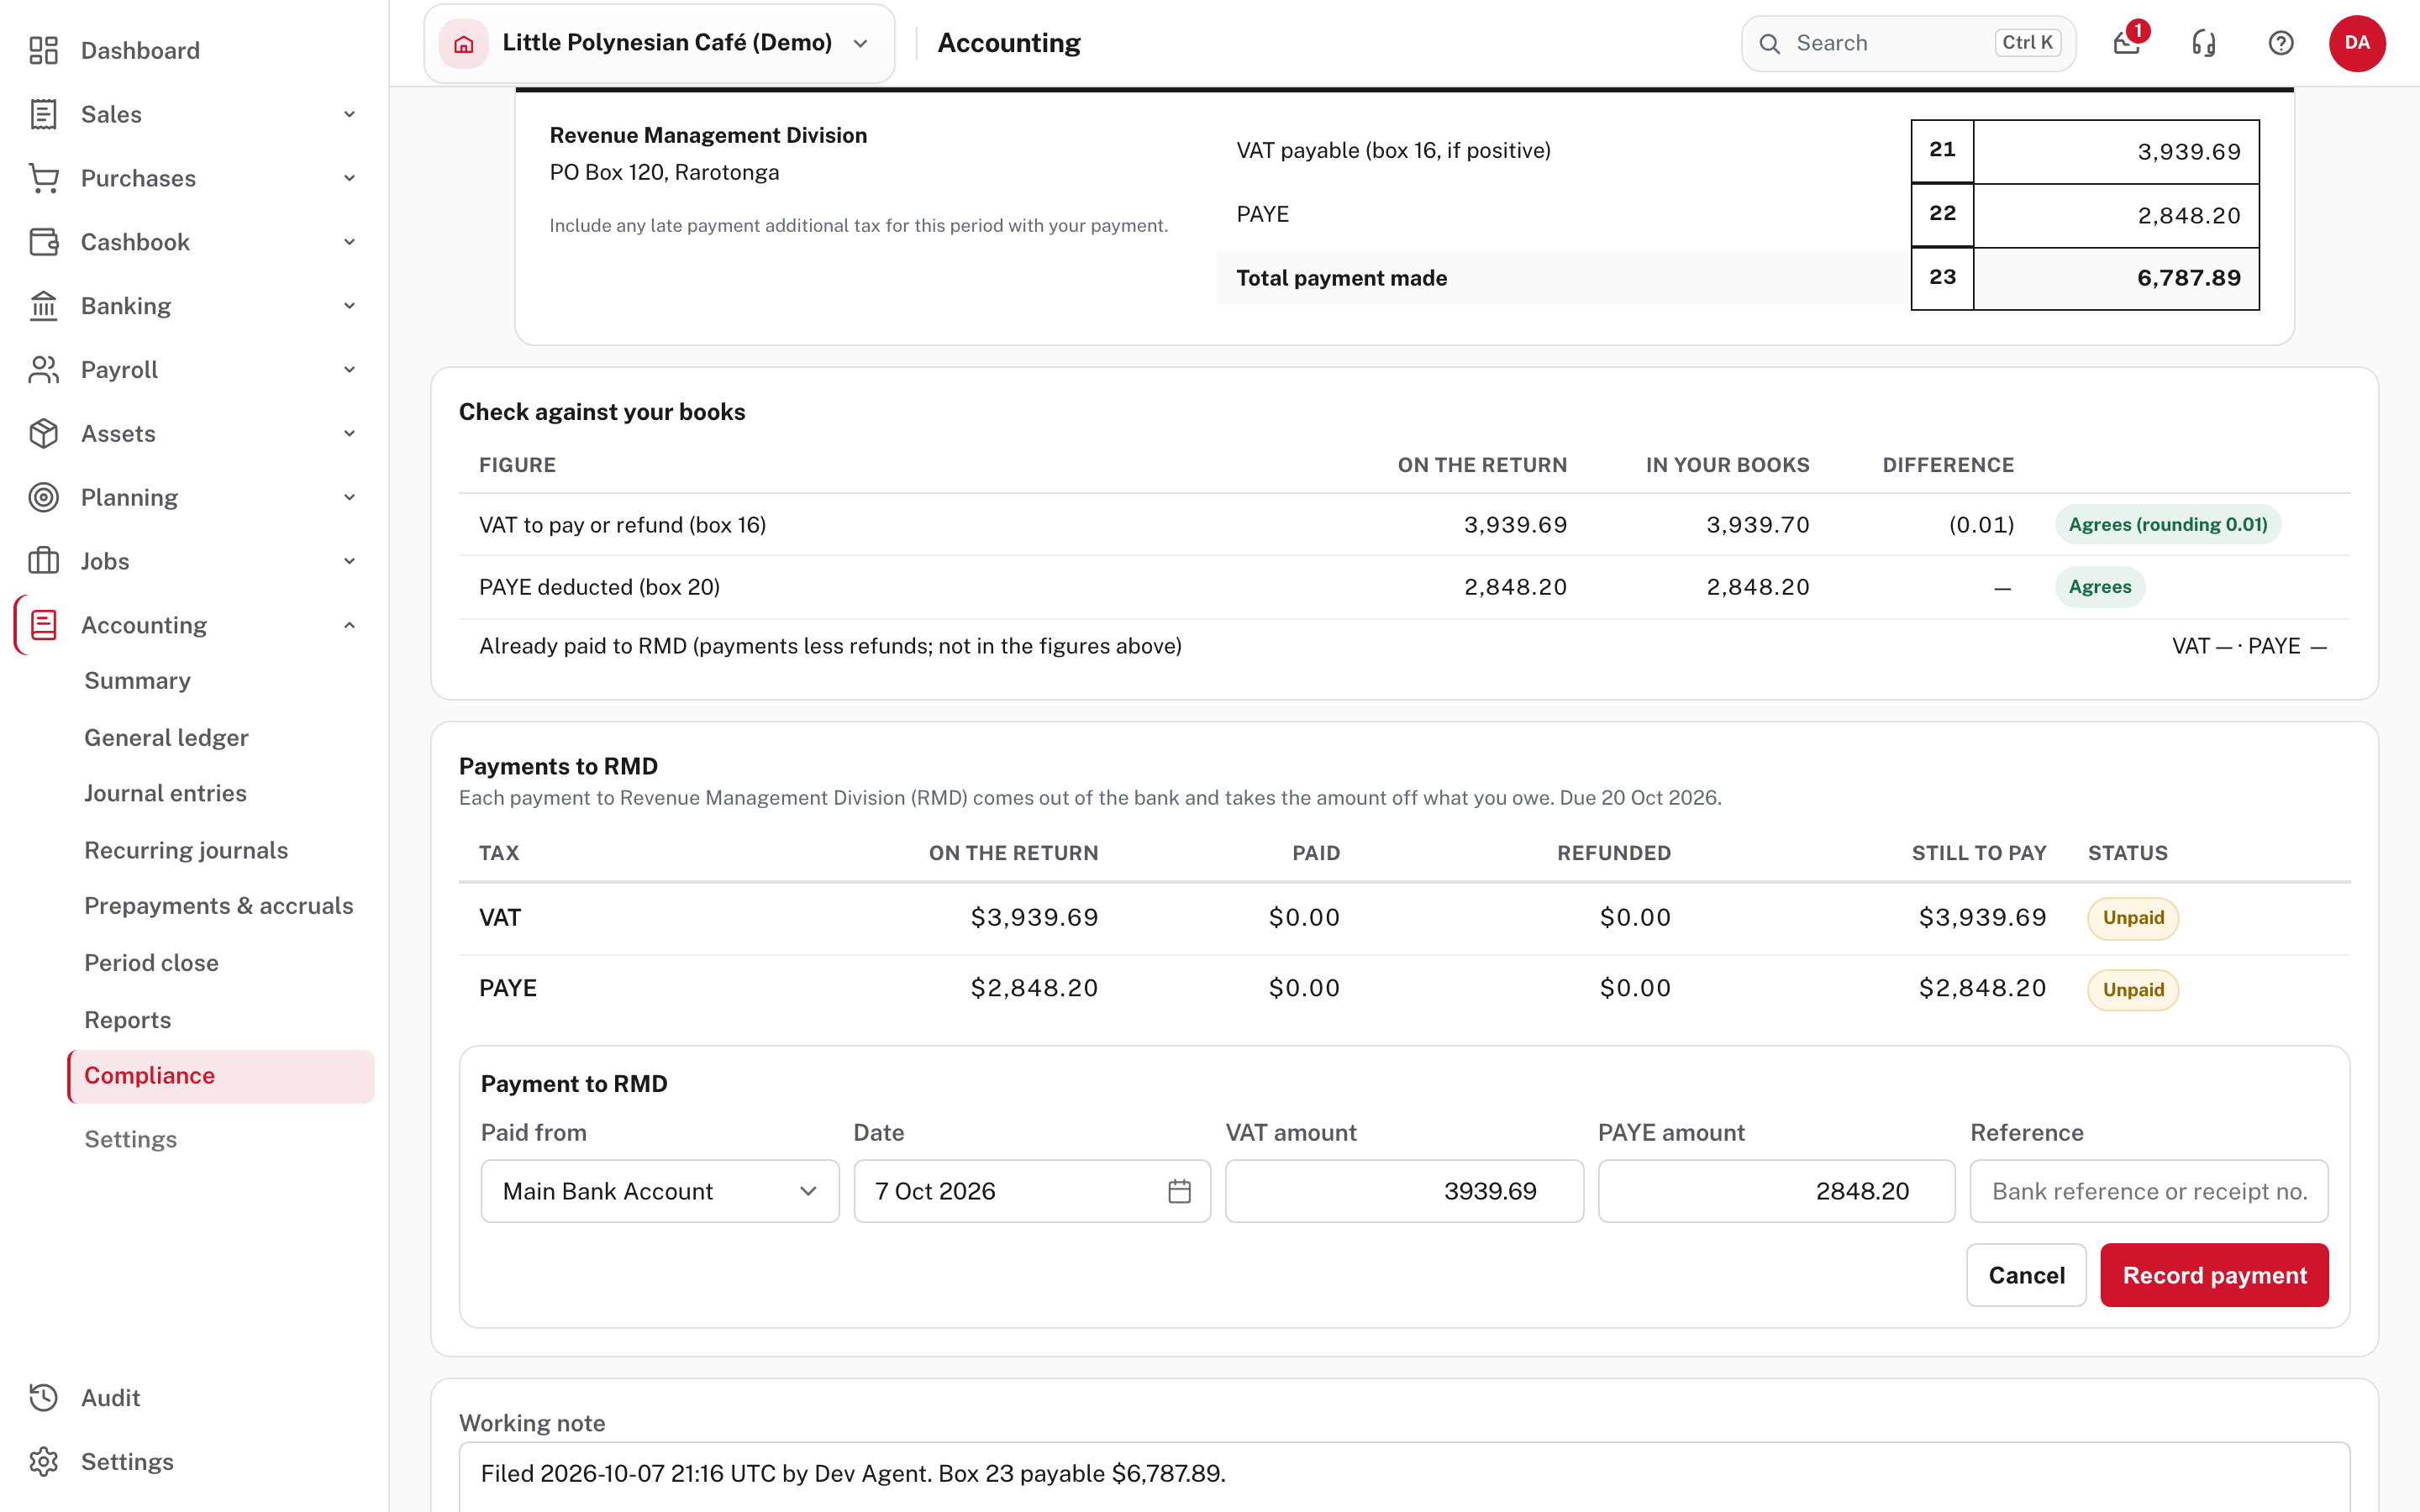
Task: Open the Paid from Main Bank Account dropdown
Action: click(660, 1191)
